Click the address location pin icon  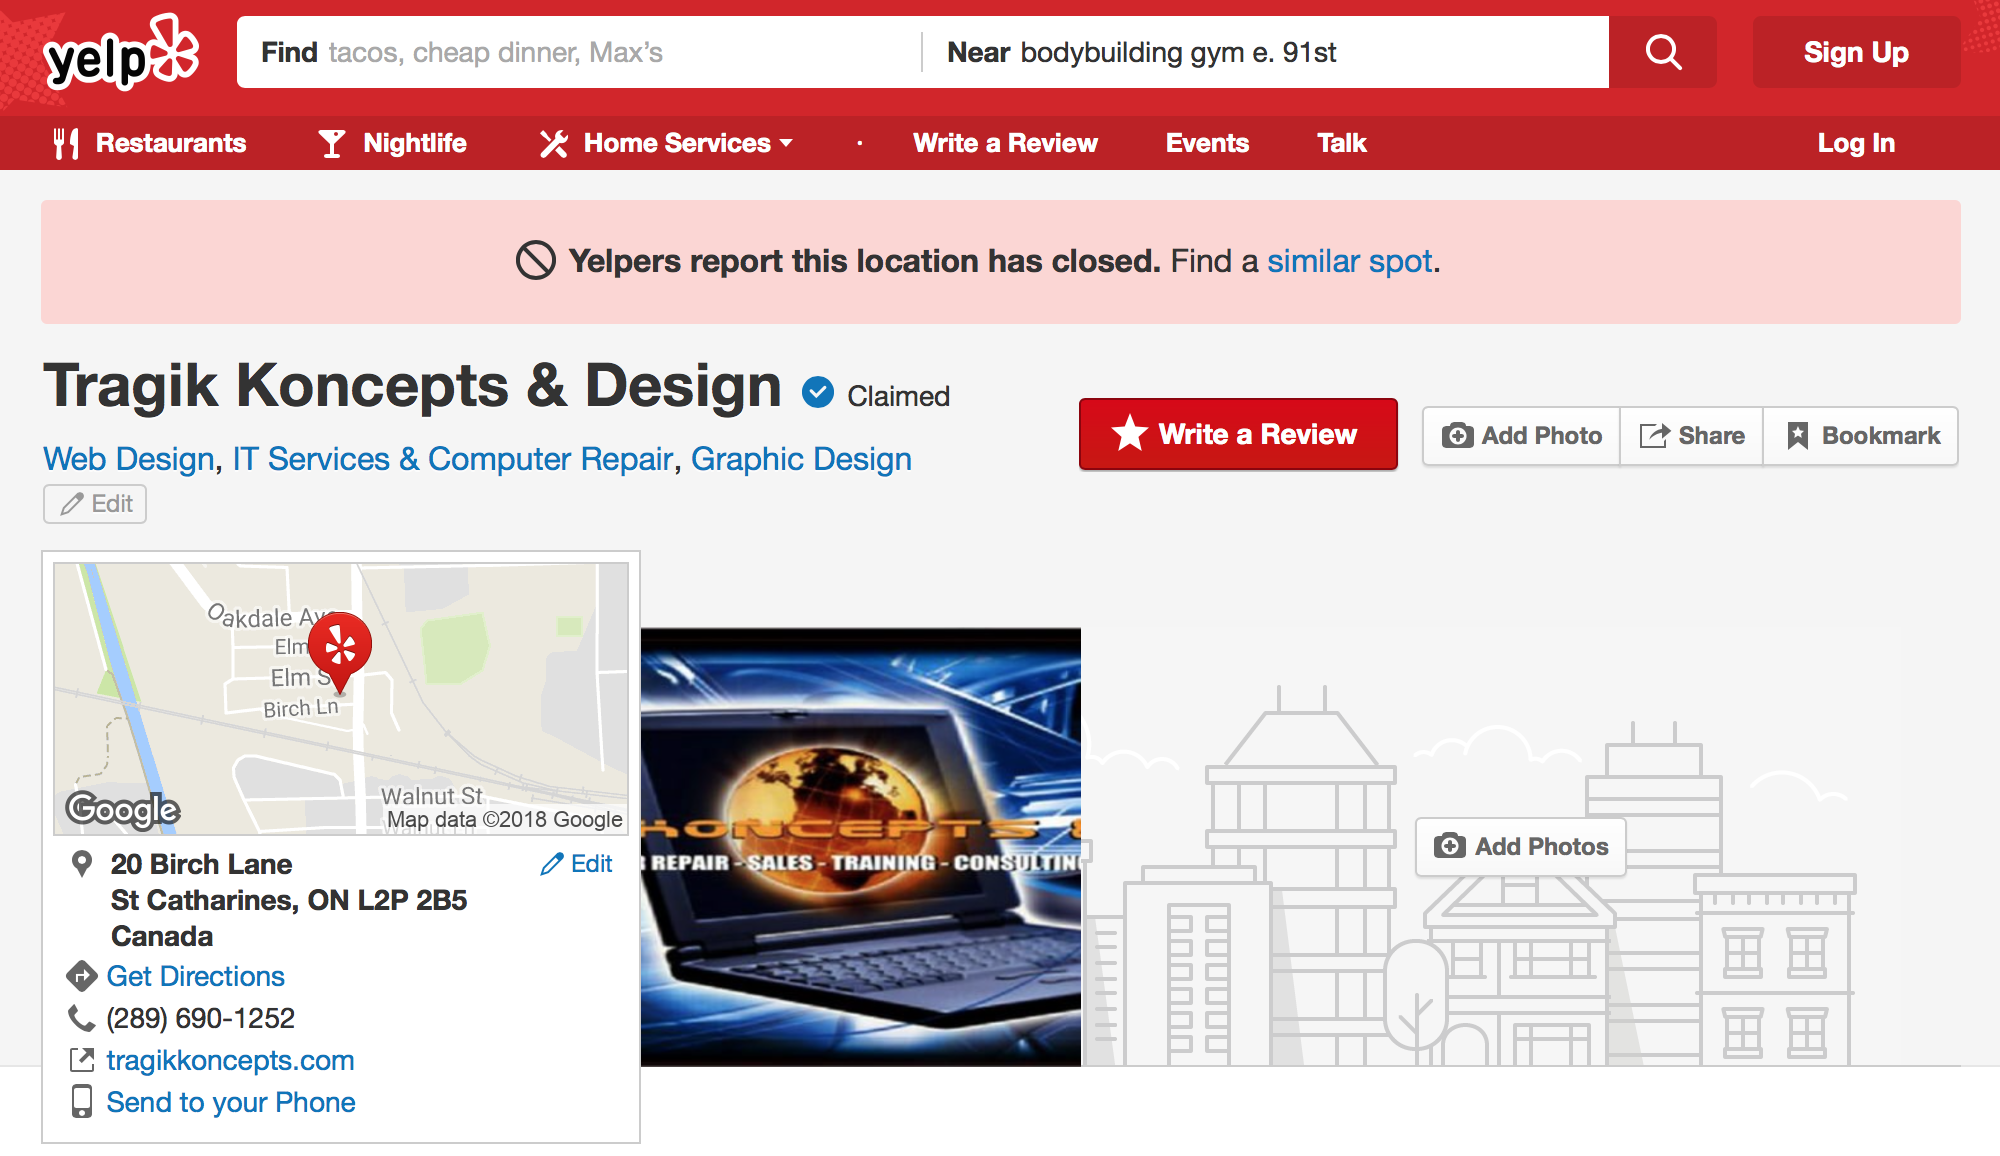(x=82, y=864)
